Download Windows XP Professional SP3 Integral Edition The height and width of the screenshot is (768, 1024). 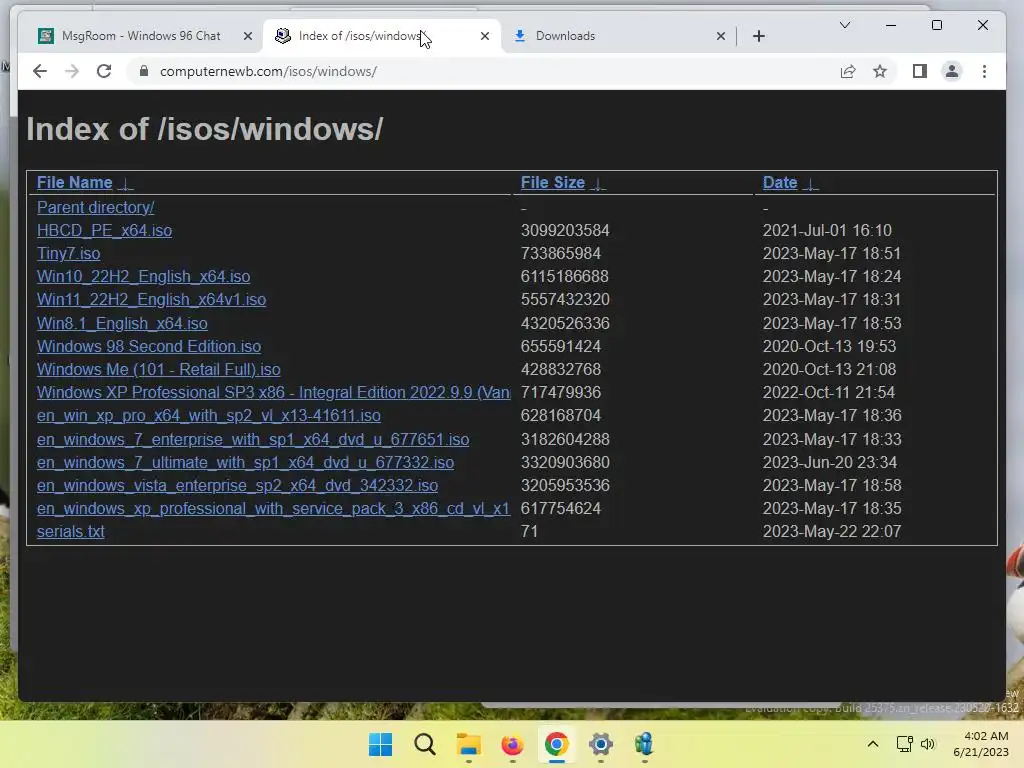pos(274,392)
